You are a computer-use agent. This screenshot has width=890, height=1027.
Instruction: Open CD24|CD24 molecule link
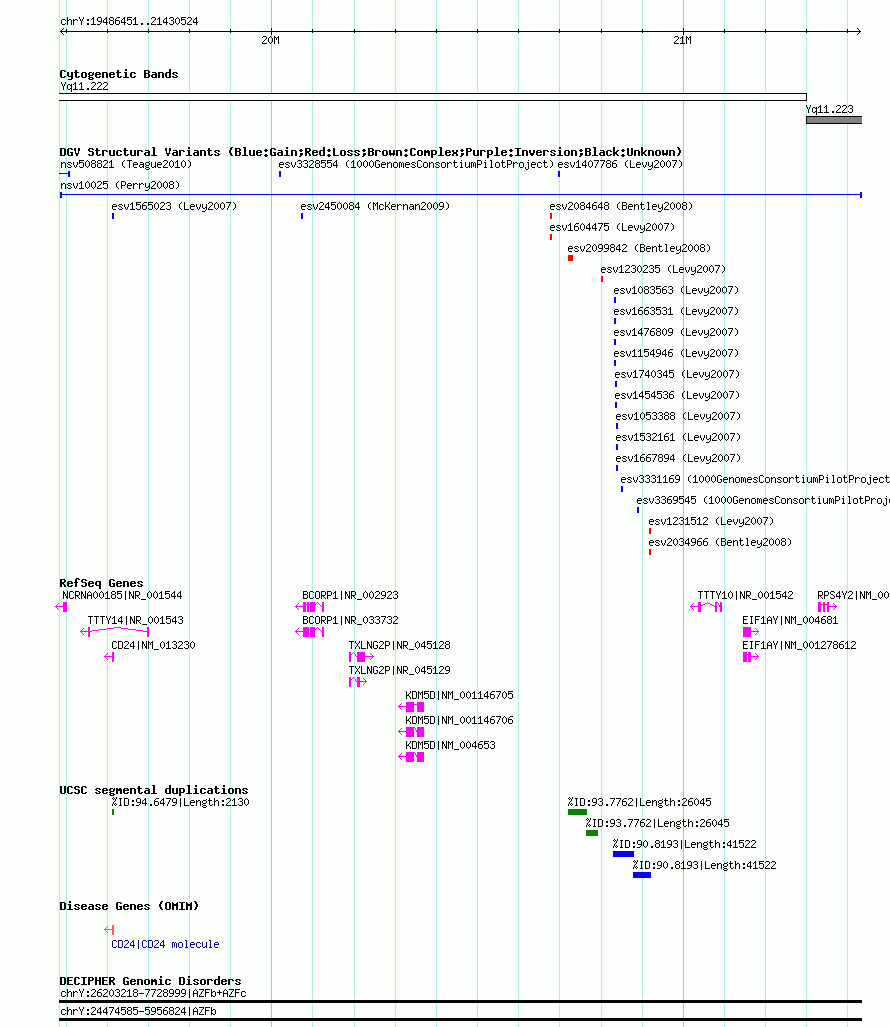pos(165,944)
